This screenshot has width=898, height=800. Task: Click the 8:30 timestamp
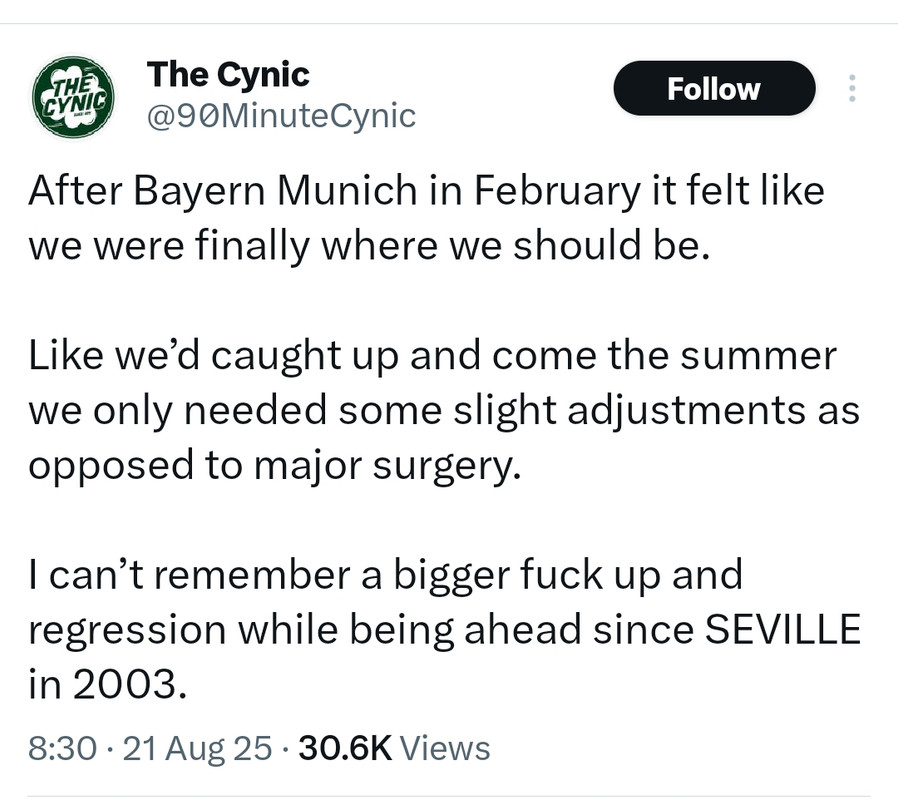[62, 748]
